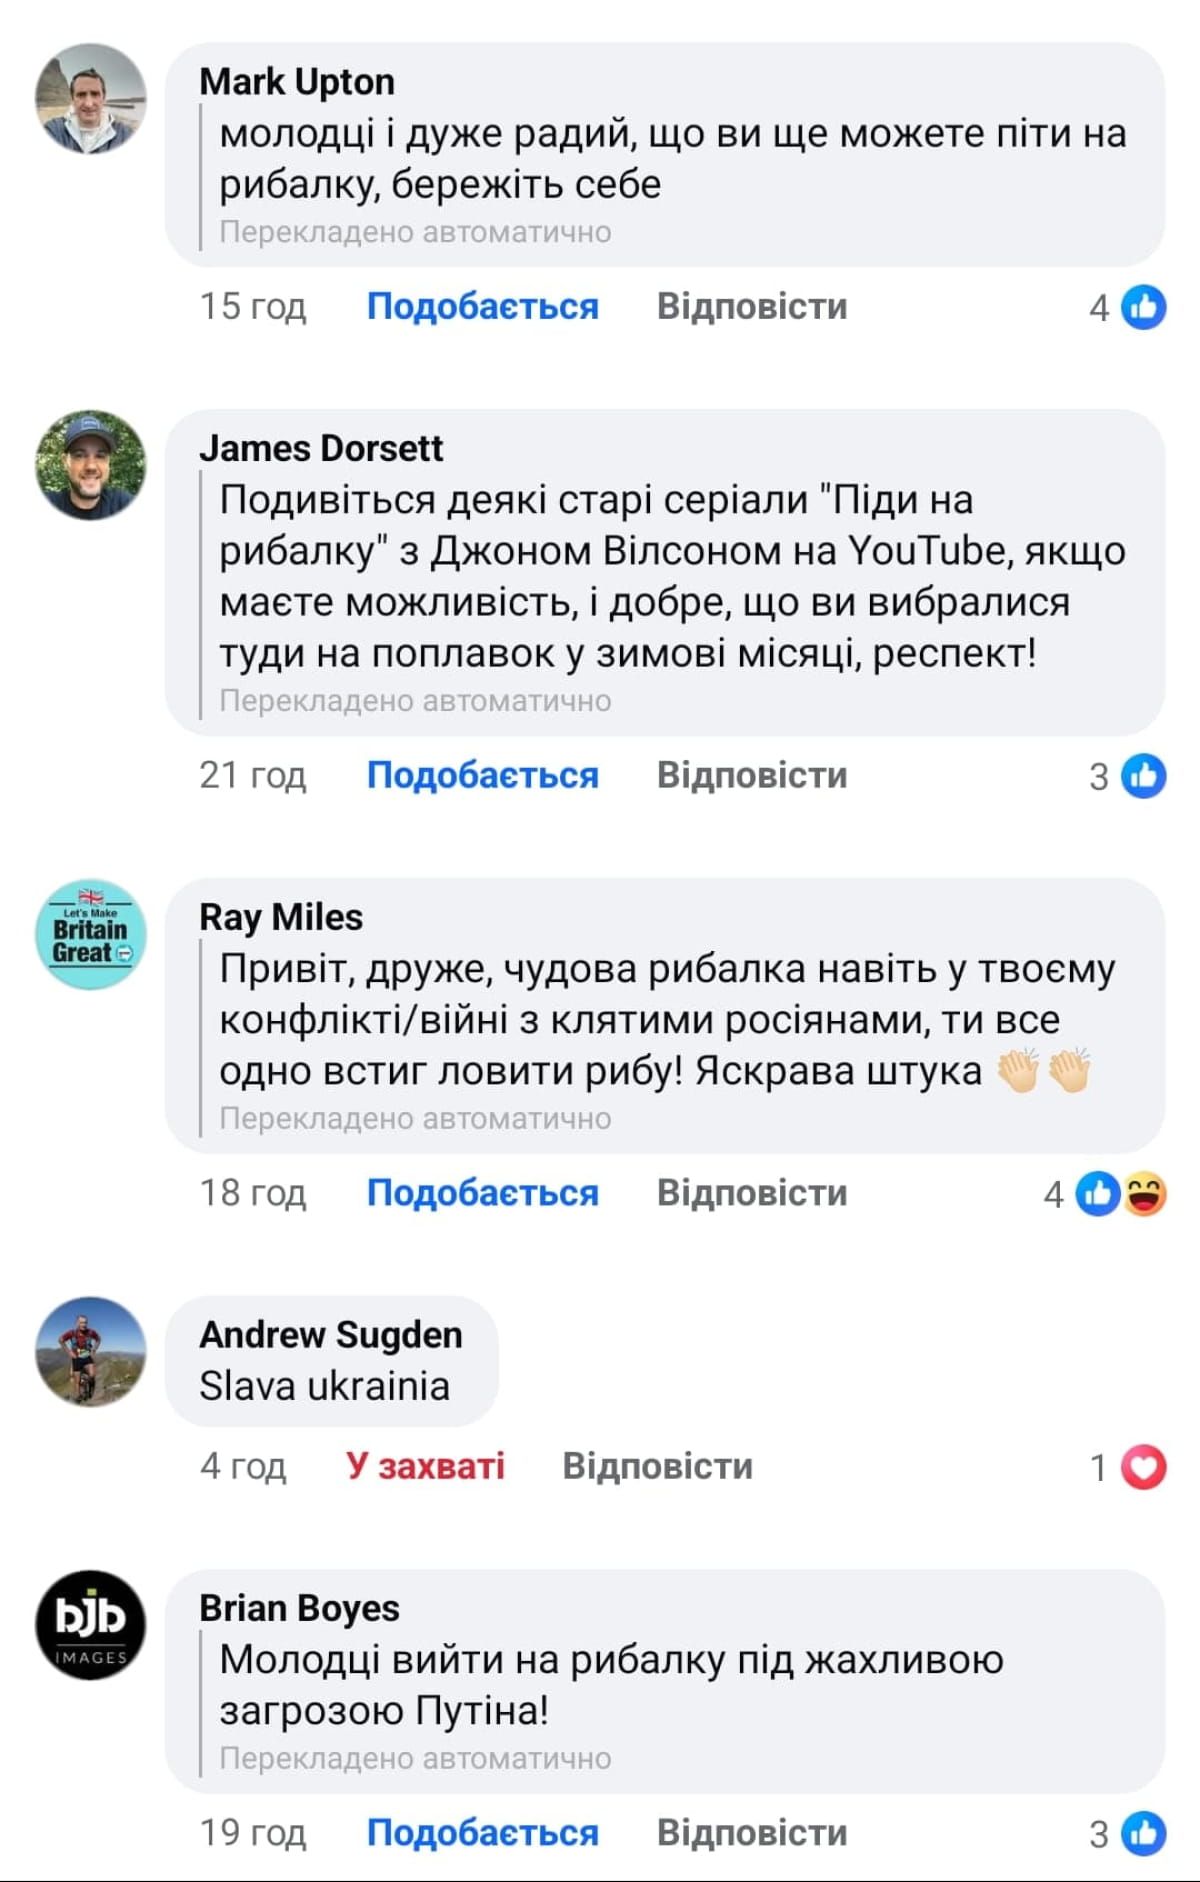Viewport: 1200px width, 1882px height.
Task: Like Ray Miles' comment via Подобається
Action: point(482,1193)
